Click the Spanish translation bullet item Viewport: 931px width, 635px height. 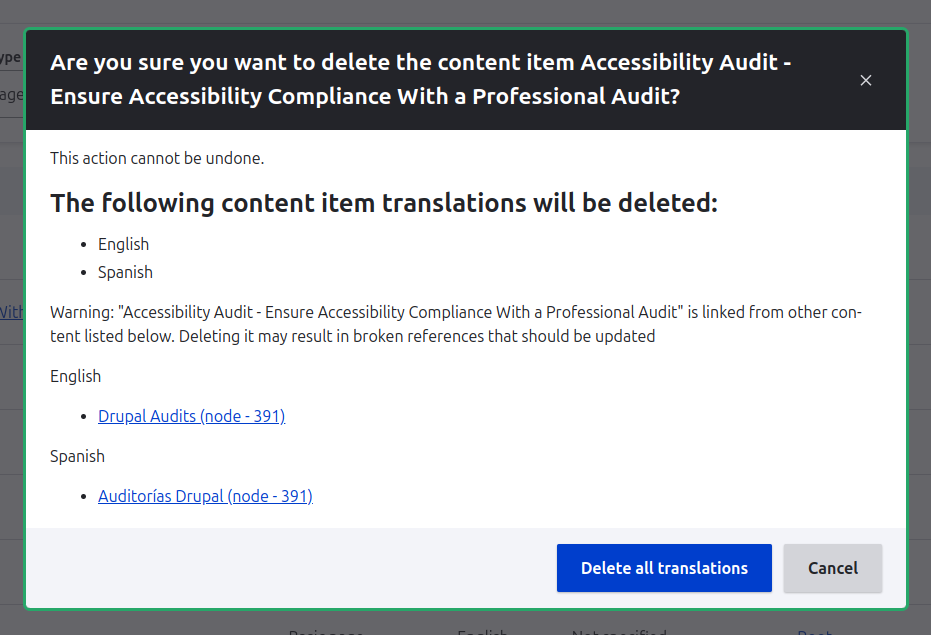point(125,272)
